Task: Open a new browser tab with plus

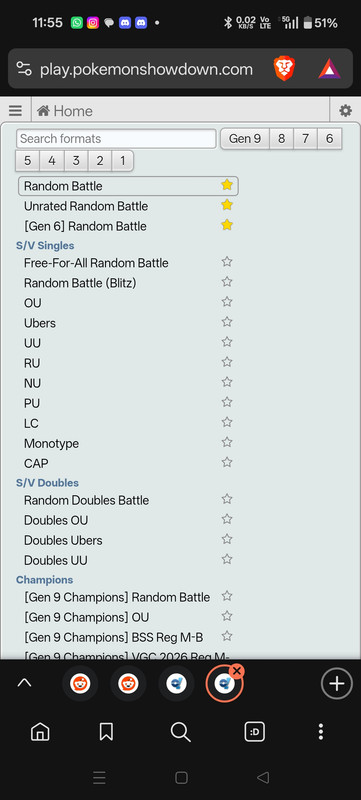Action: [x=337, y=684]
